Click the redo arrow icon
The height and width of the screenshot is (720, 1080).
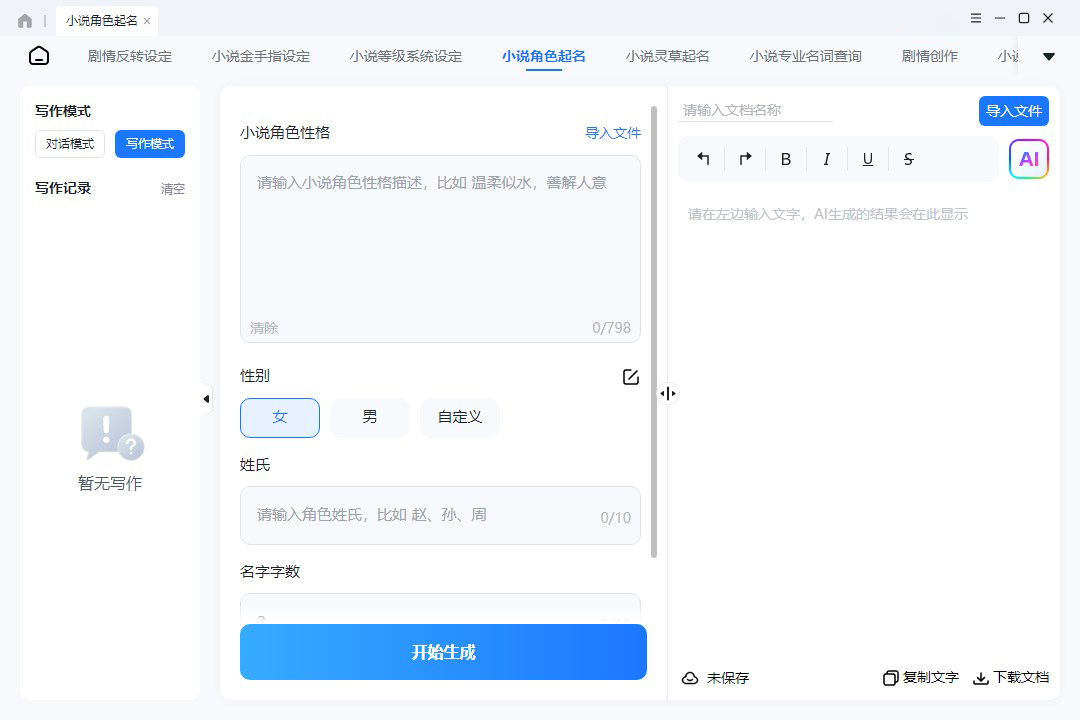745,159
